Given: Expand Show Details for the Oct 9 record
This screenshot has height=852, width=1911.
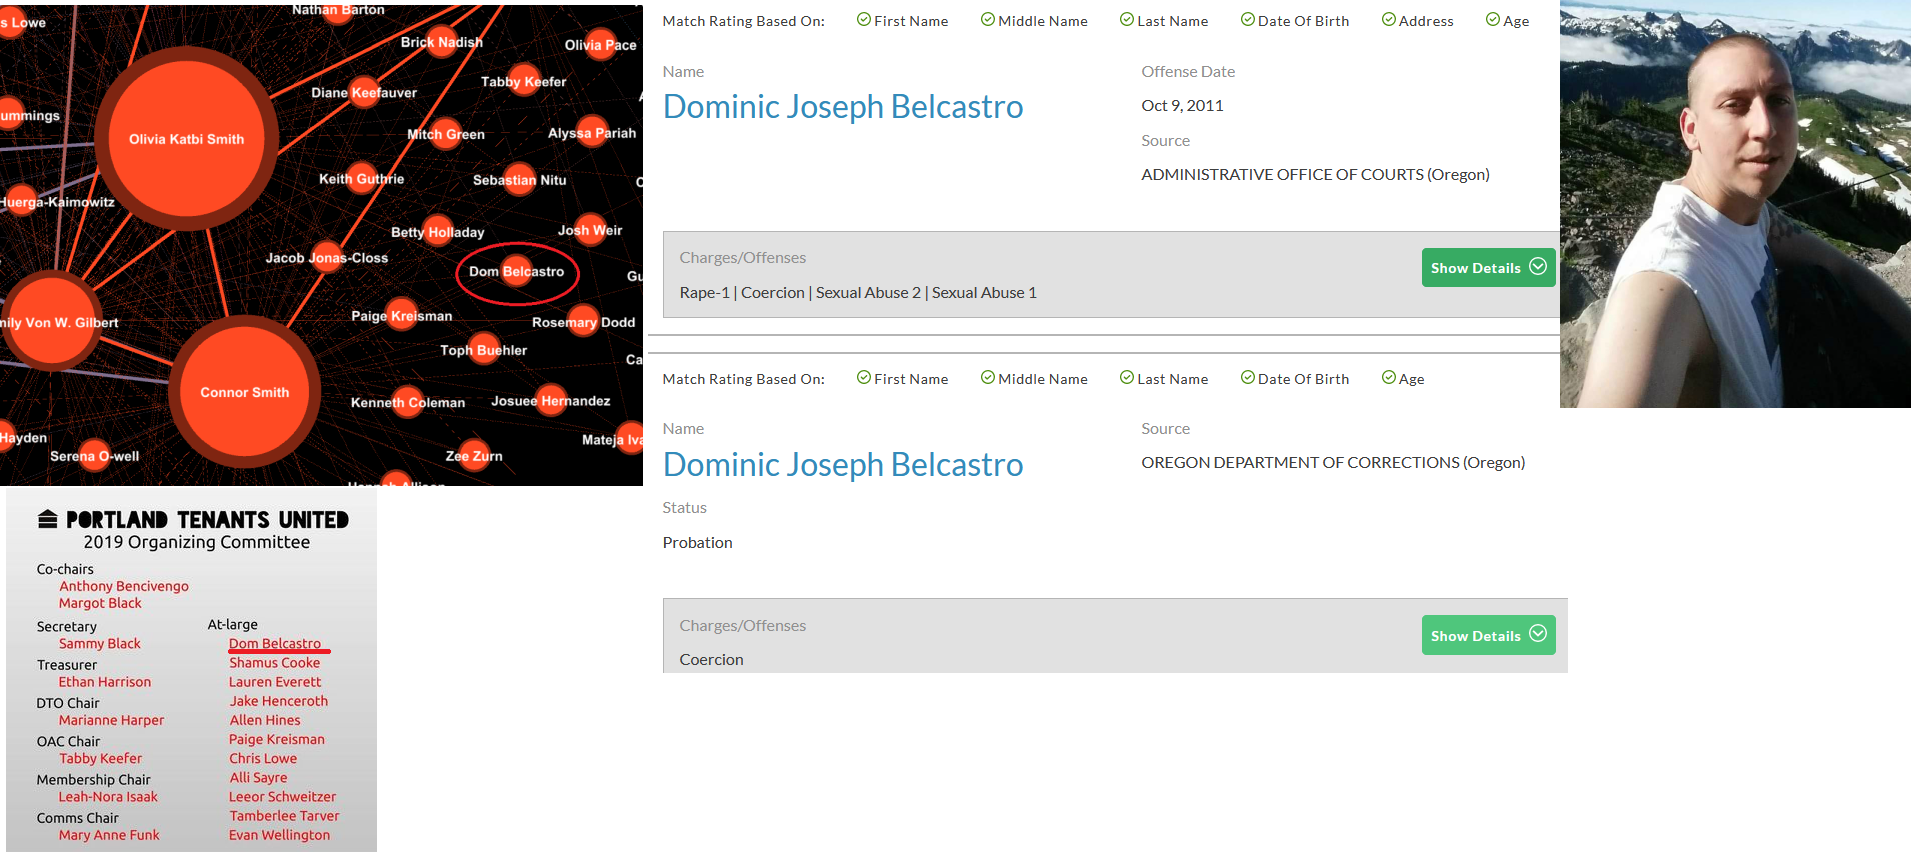Looking at the screenshot, I should (x=1487, y=268).
